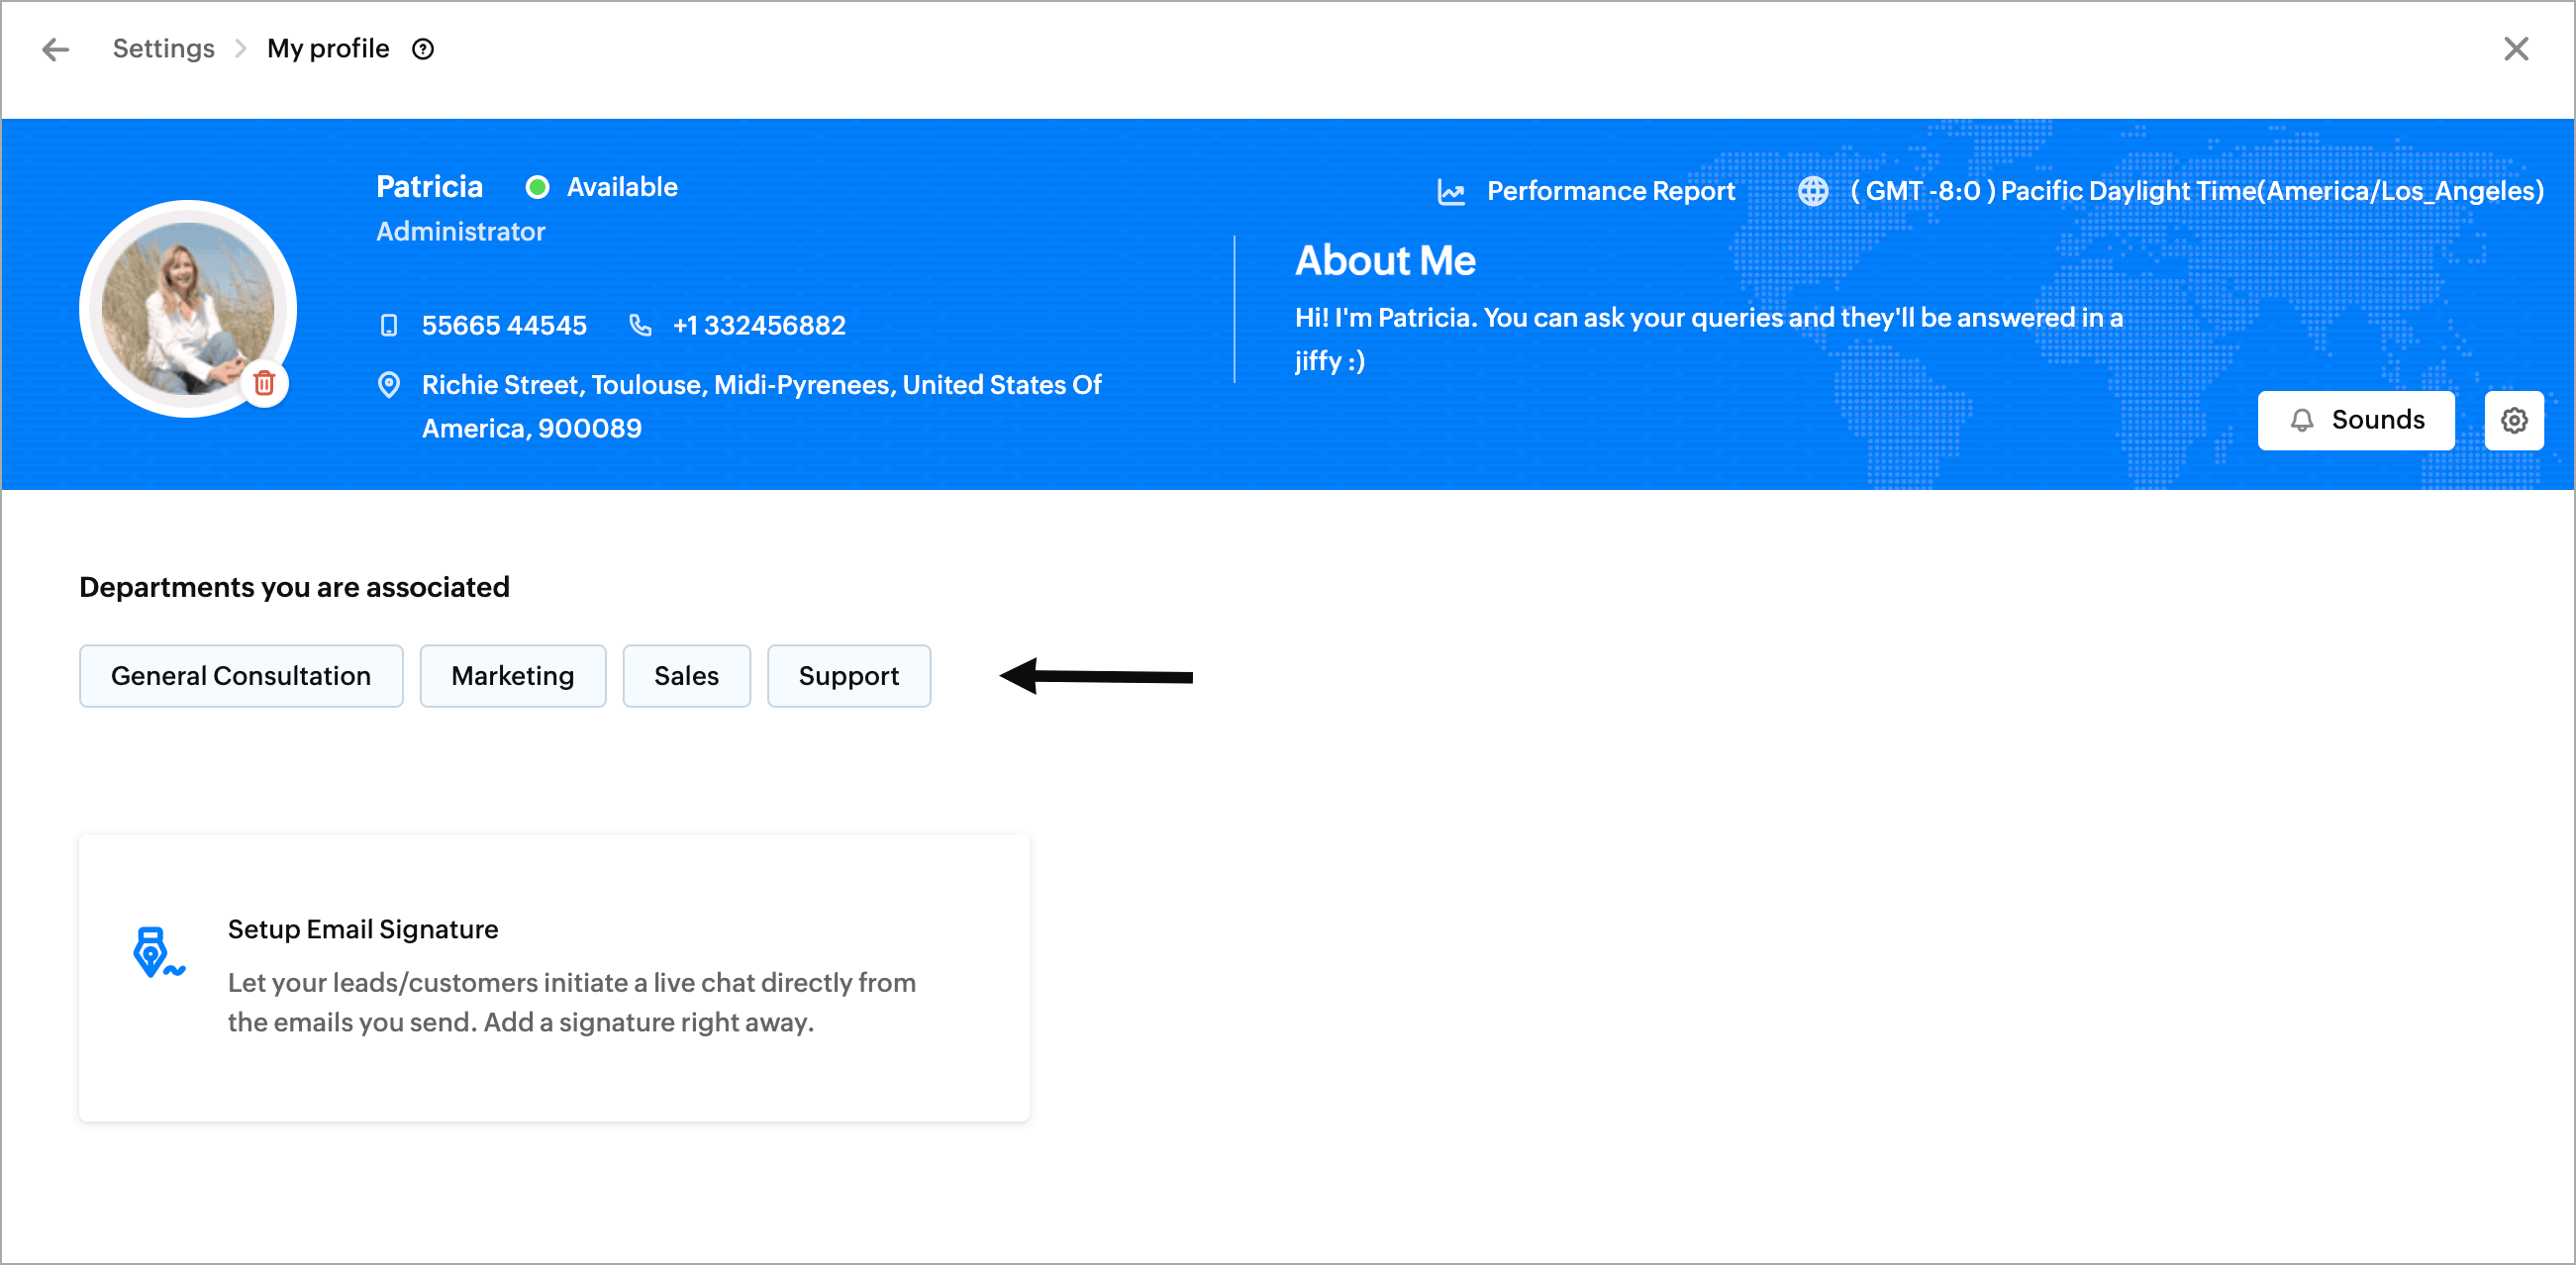Go to Settings breadcrumb
The image size is (2576, 1265).
[x=163, y=49]
